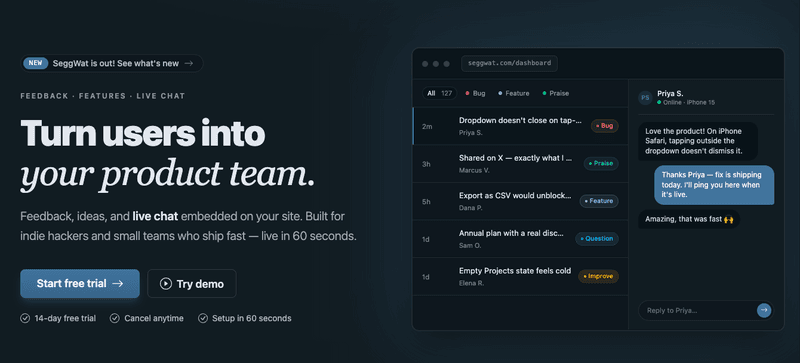Image resolution: width=800 pixels, height=363 pixels.
Task: Click the checkmark icon beside 14-day free trial
Action: tap(25, 319)
